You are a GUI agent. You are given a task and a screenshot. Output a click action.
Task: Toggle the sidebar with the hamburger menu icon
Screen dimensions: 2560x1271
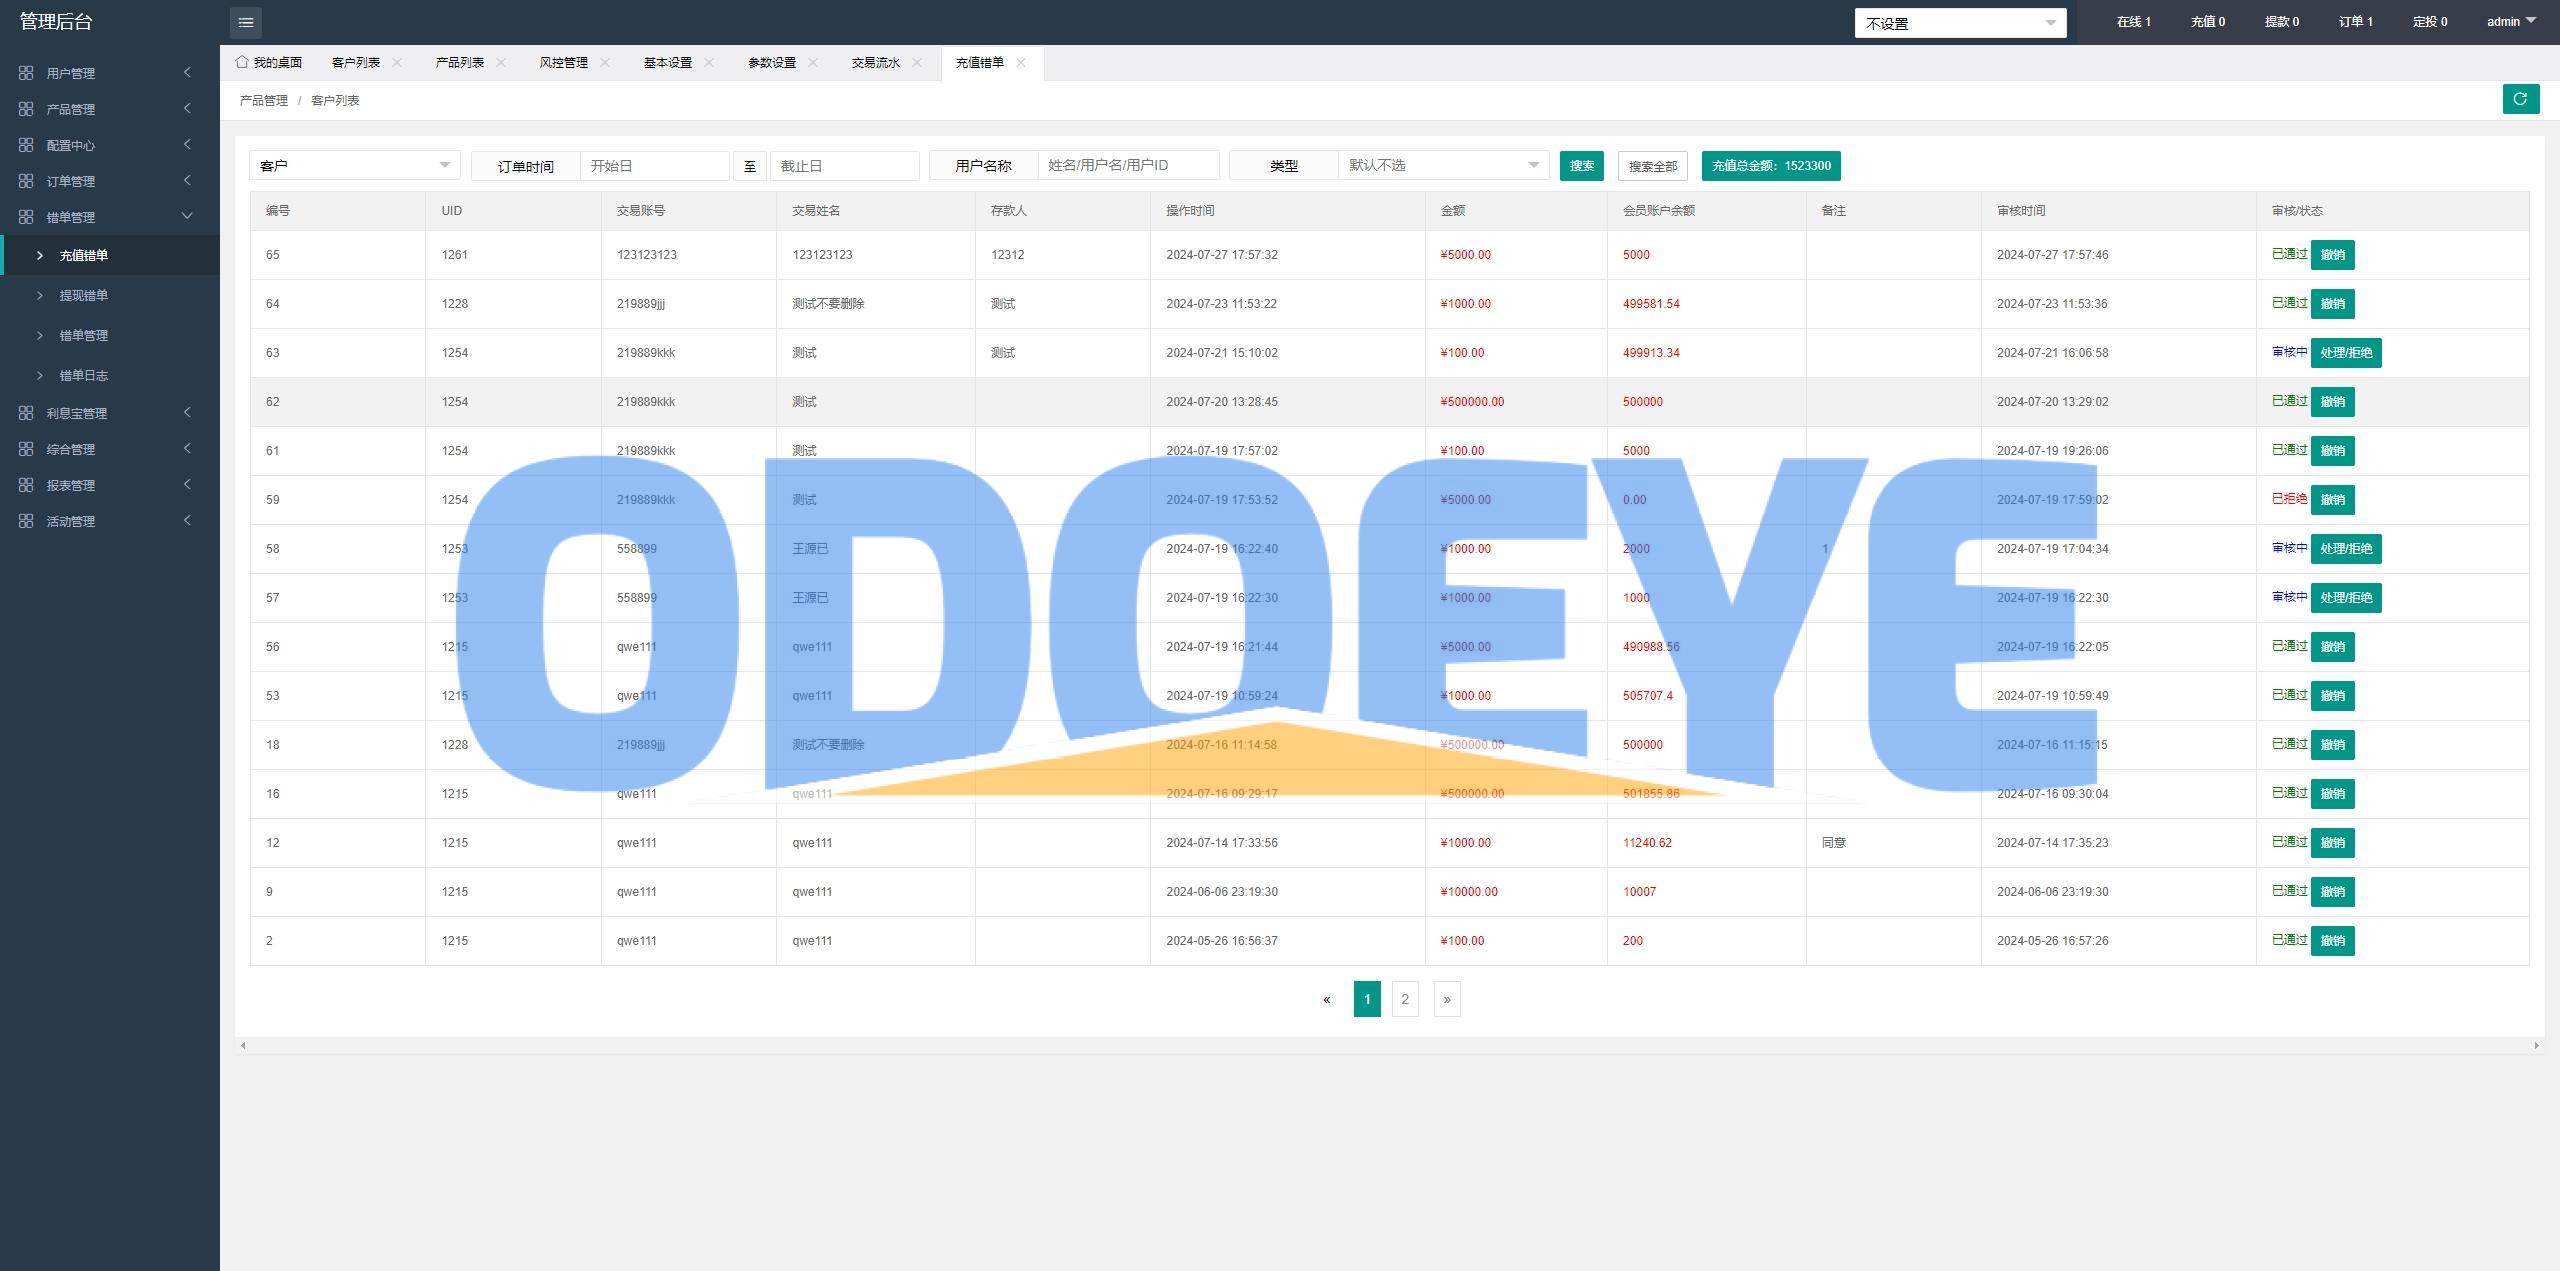[246, 22]
